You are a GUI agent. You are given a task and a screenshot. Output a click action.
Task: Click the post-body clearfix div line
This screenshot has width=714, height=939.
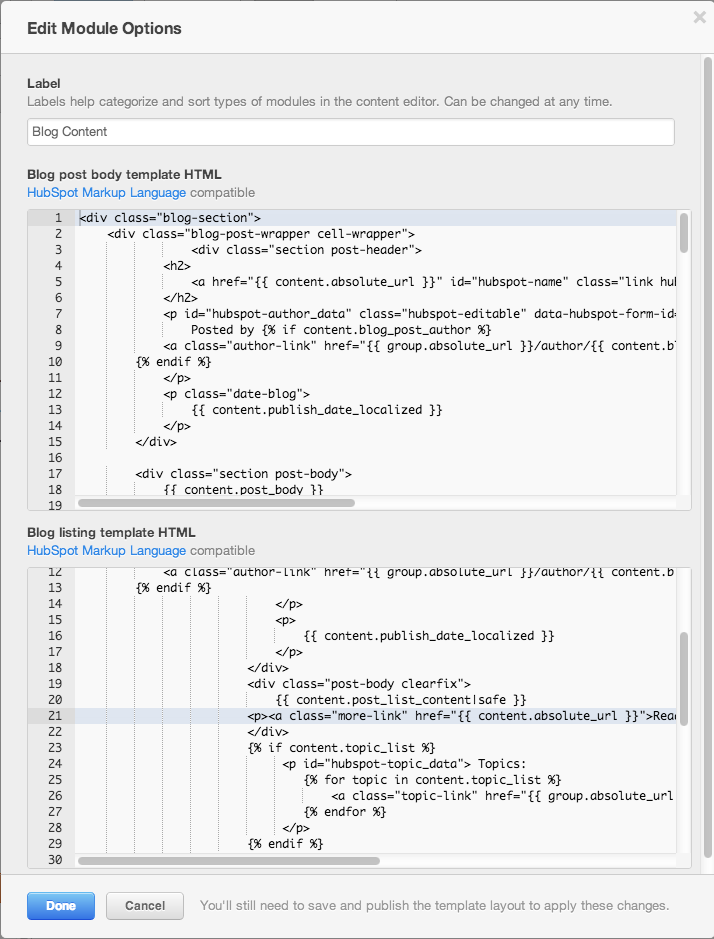pos(359,684)
